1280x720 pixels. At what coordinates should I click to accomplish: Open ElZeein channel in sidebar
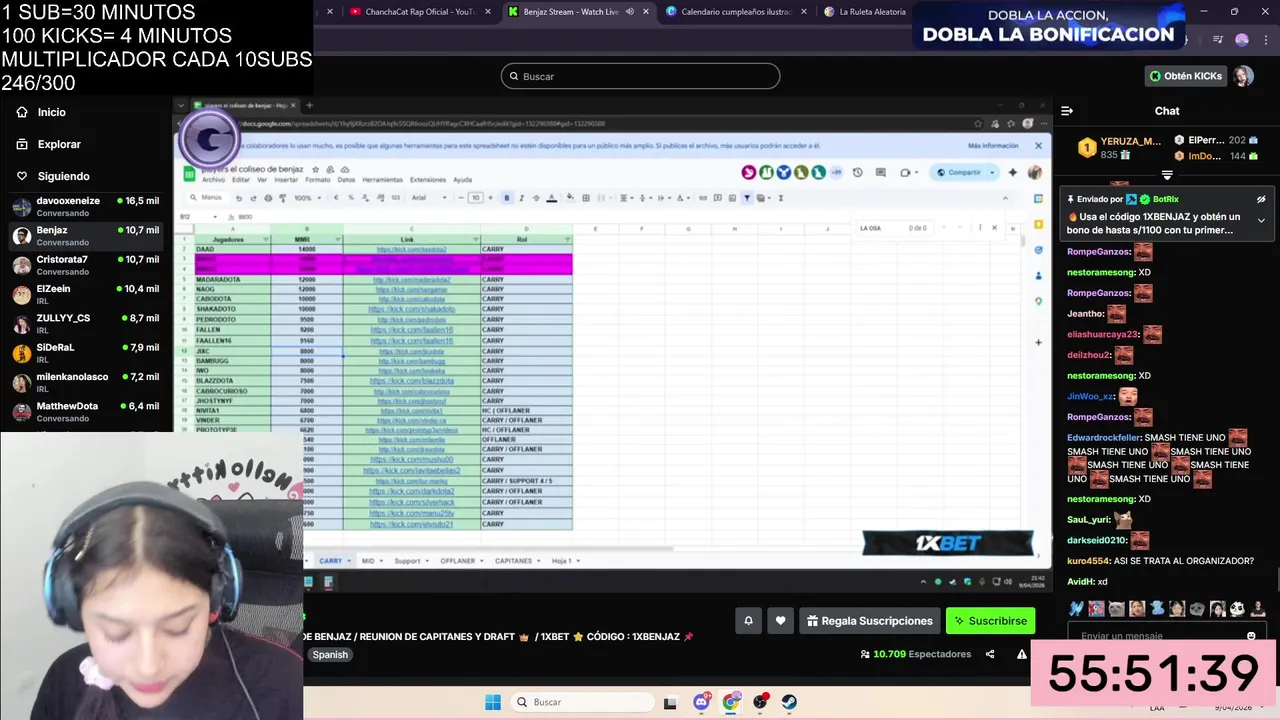[x=85, y=295]
